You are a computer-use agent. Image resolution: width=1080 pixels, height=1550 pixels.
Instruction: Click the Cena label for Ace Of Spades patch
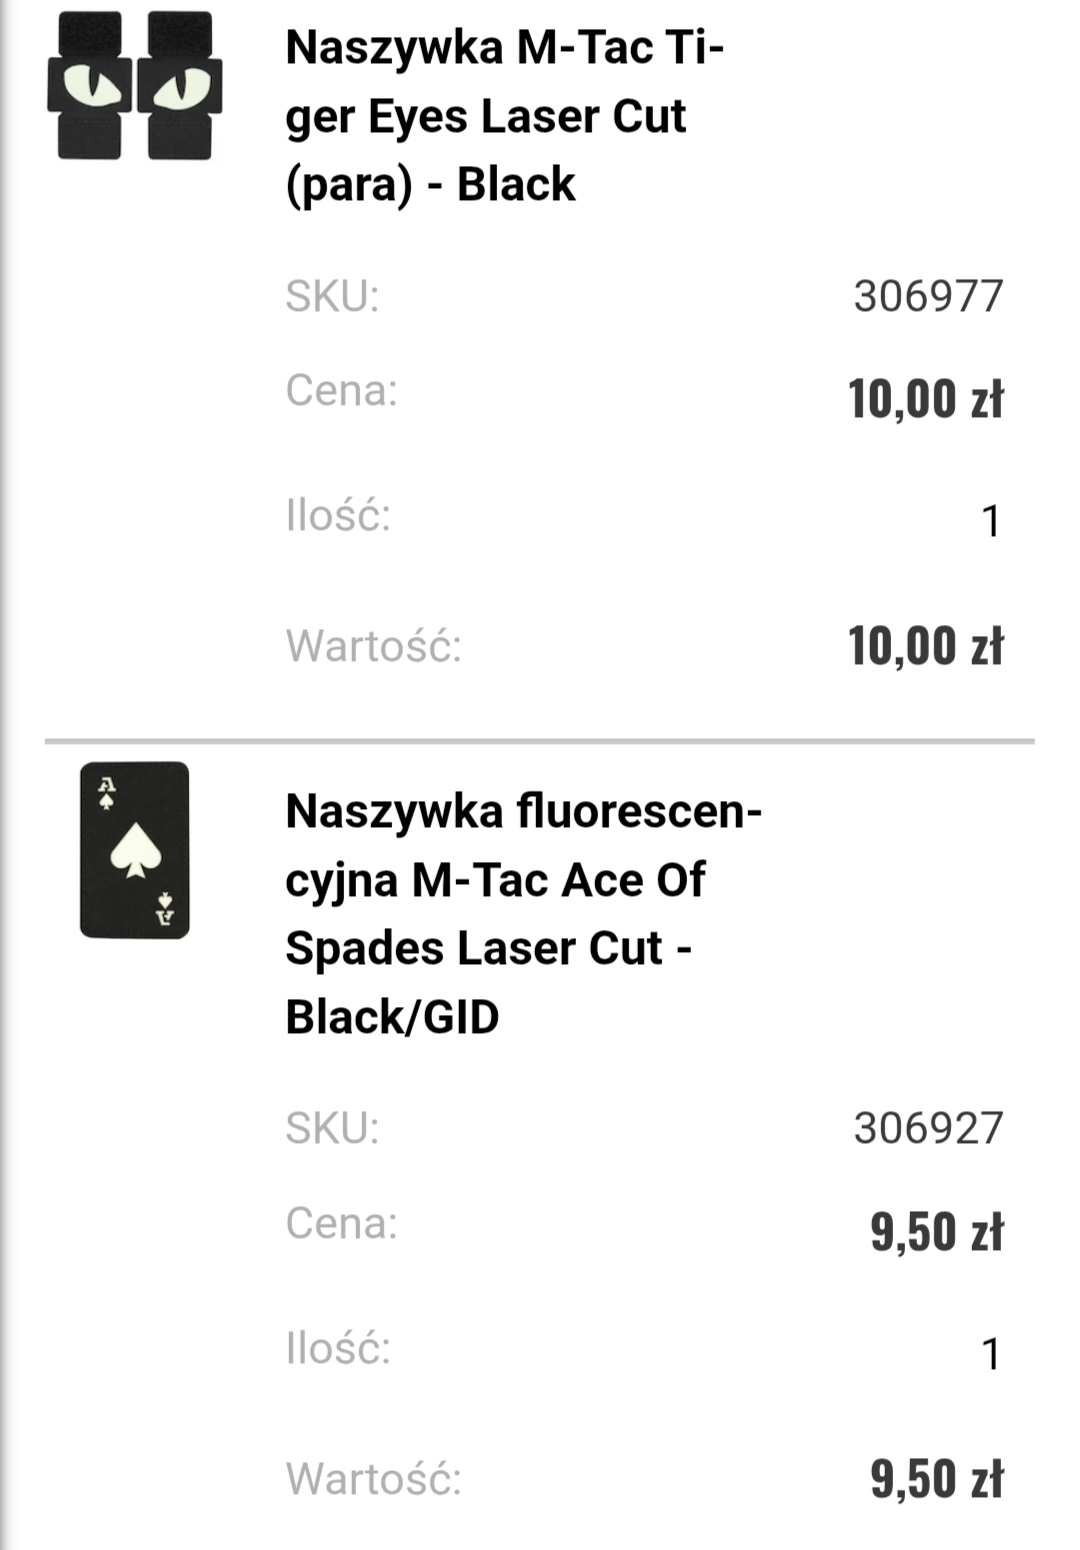341,1223
